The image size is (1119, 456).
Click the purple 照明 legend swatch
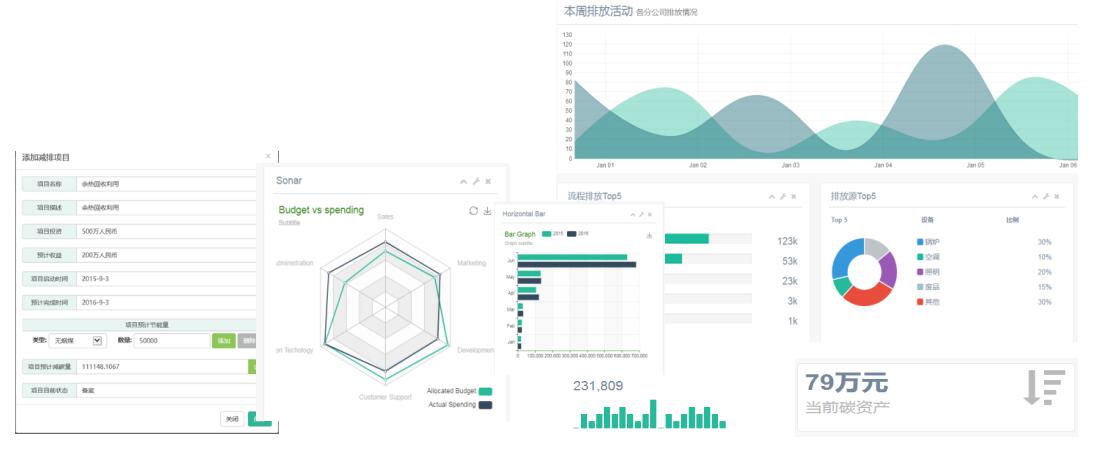[x=920, y=272]
